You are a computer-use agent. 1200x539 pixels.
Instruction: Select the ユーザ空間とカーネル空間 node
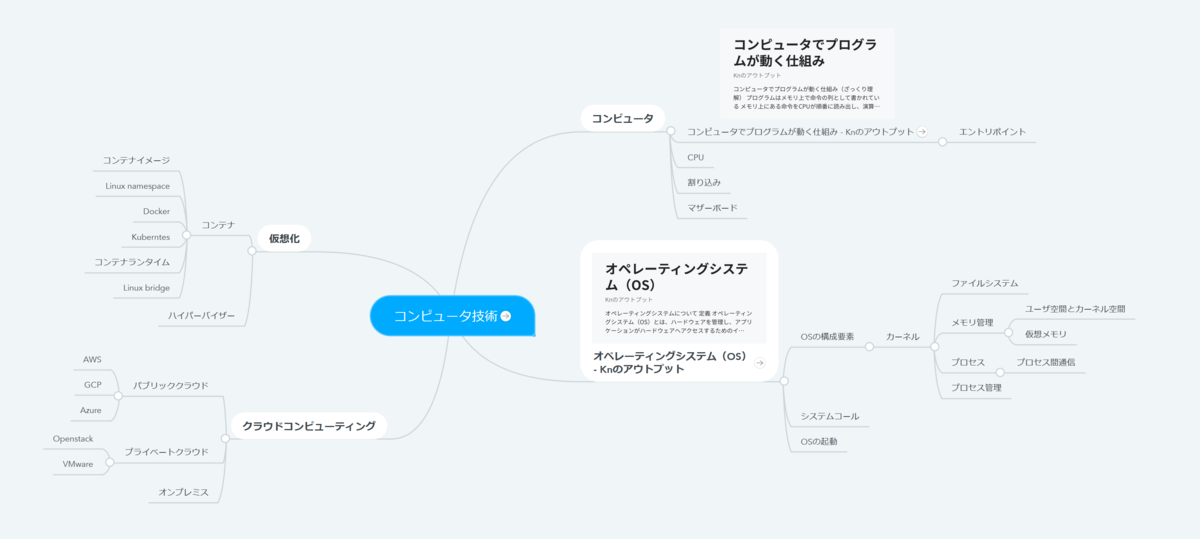click(x=1075, y=309)
